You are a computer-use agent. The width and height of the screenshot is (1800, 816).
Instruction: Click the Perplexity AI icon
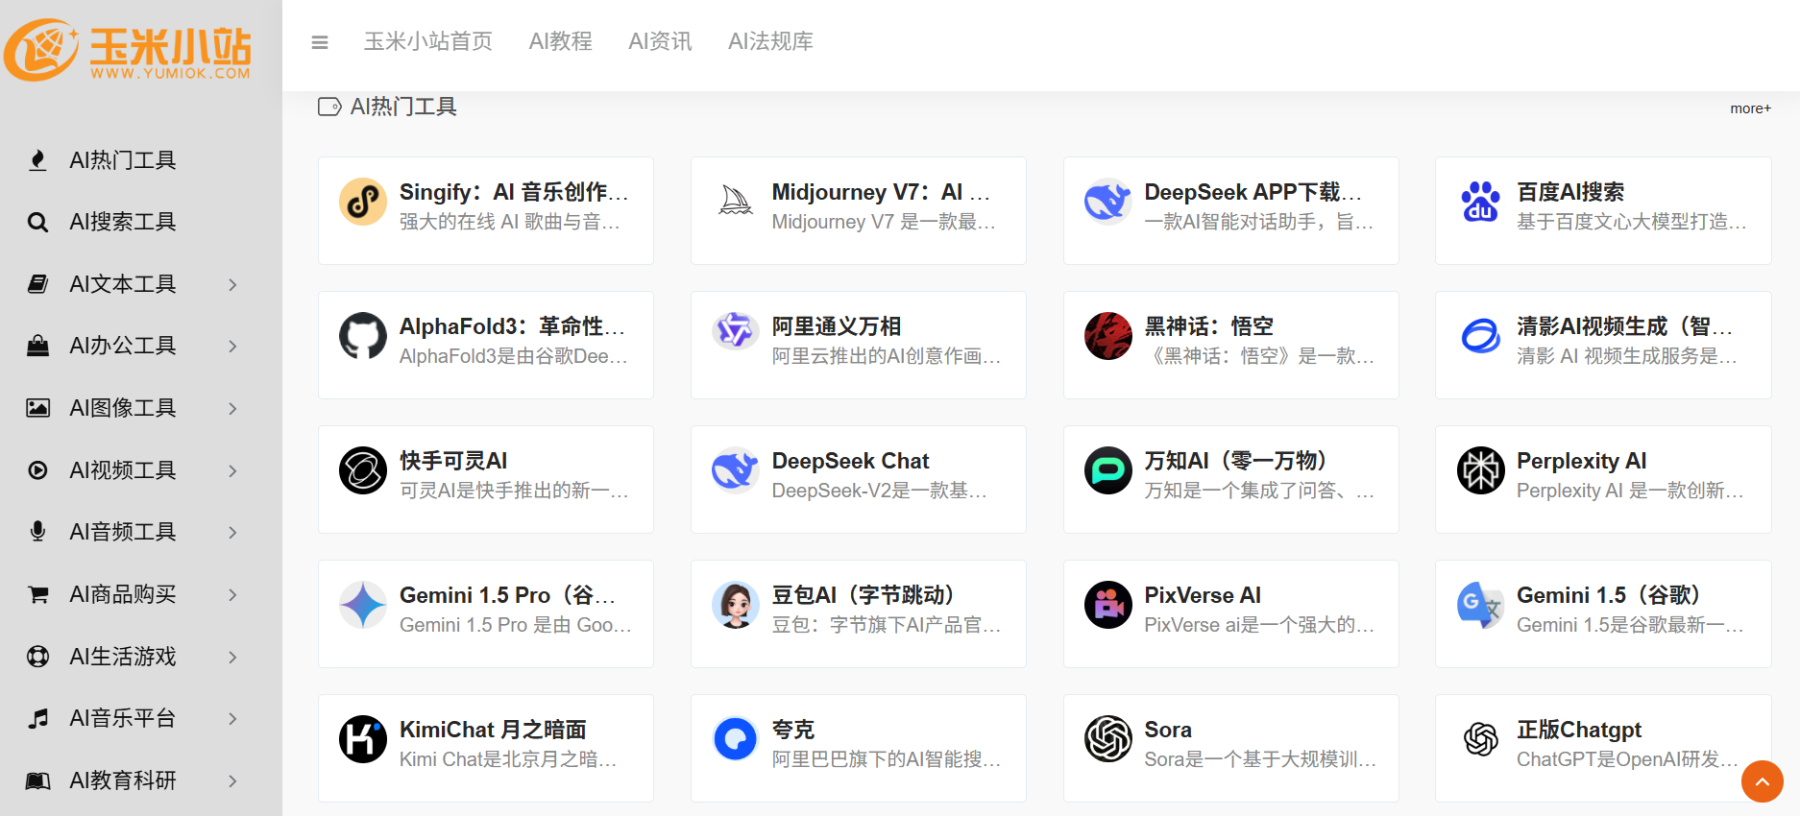coord(1481,471)
